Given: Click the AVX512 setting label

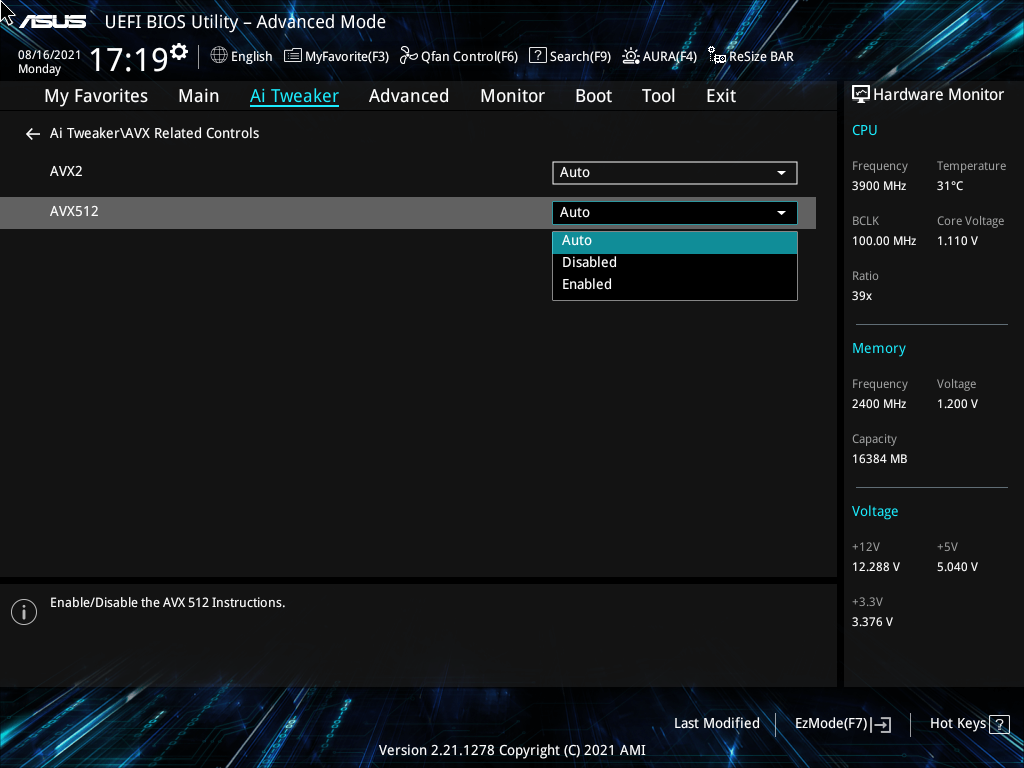Looking at the screenshot, I should [74, 212].
